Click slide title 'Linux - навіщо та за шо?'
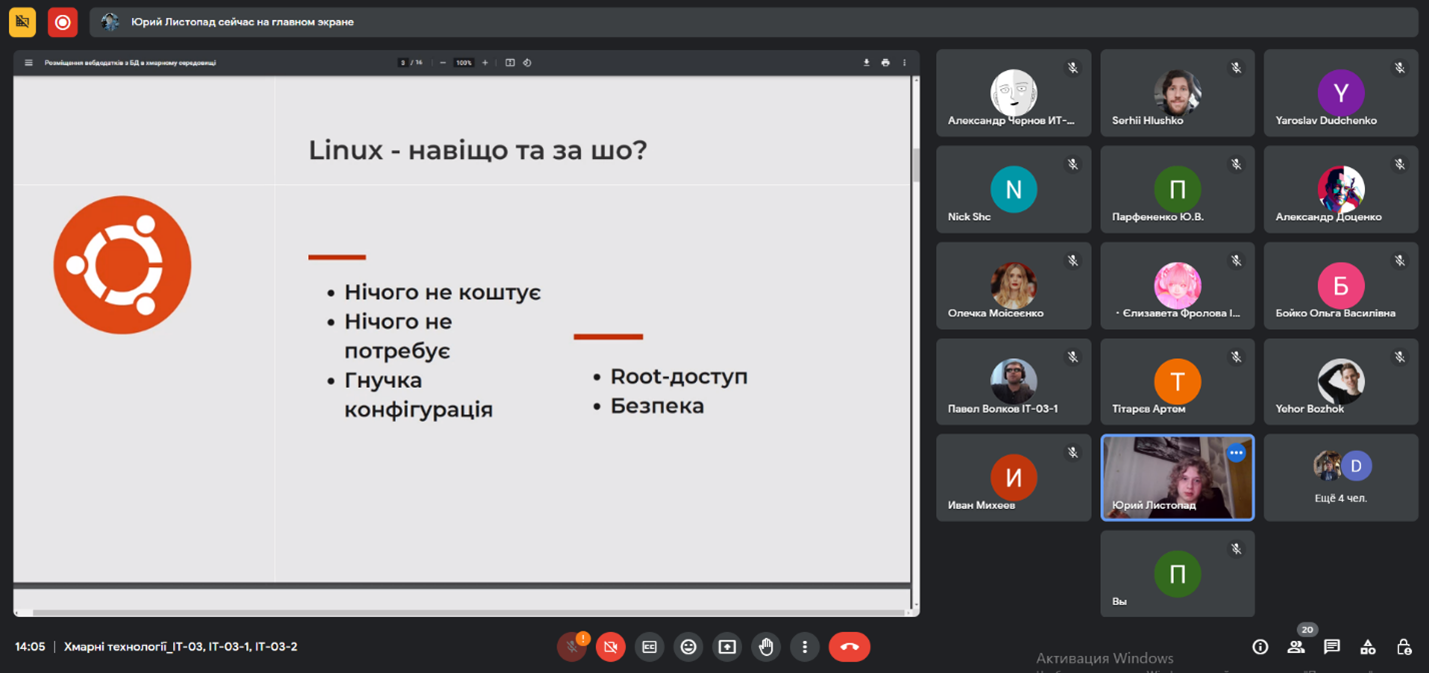The width and height of the screenshot is (1429, 673). pyautogui.click(x=478, y=150)
